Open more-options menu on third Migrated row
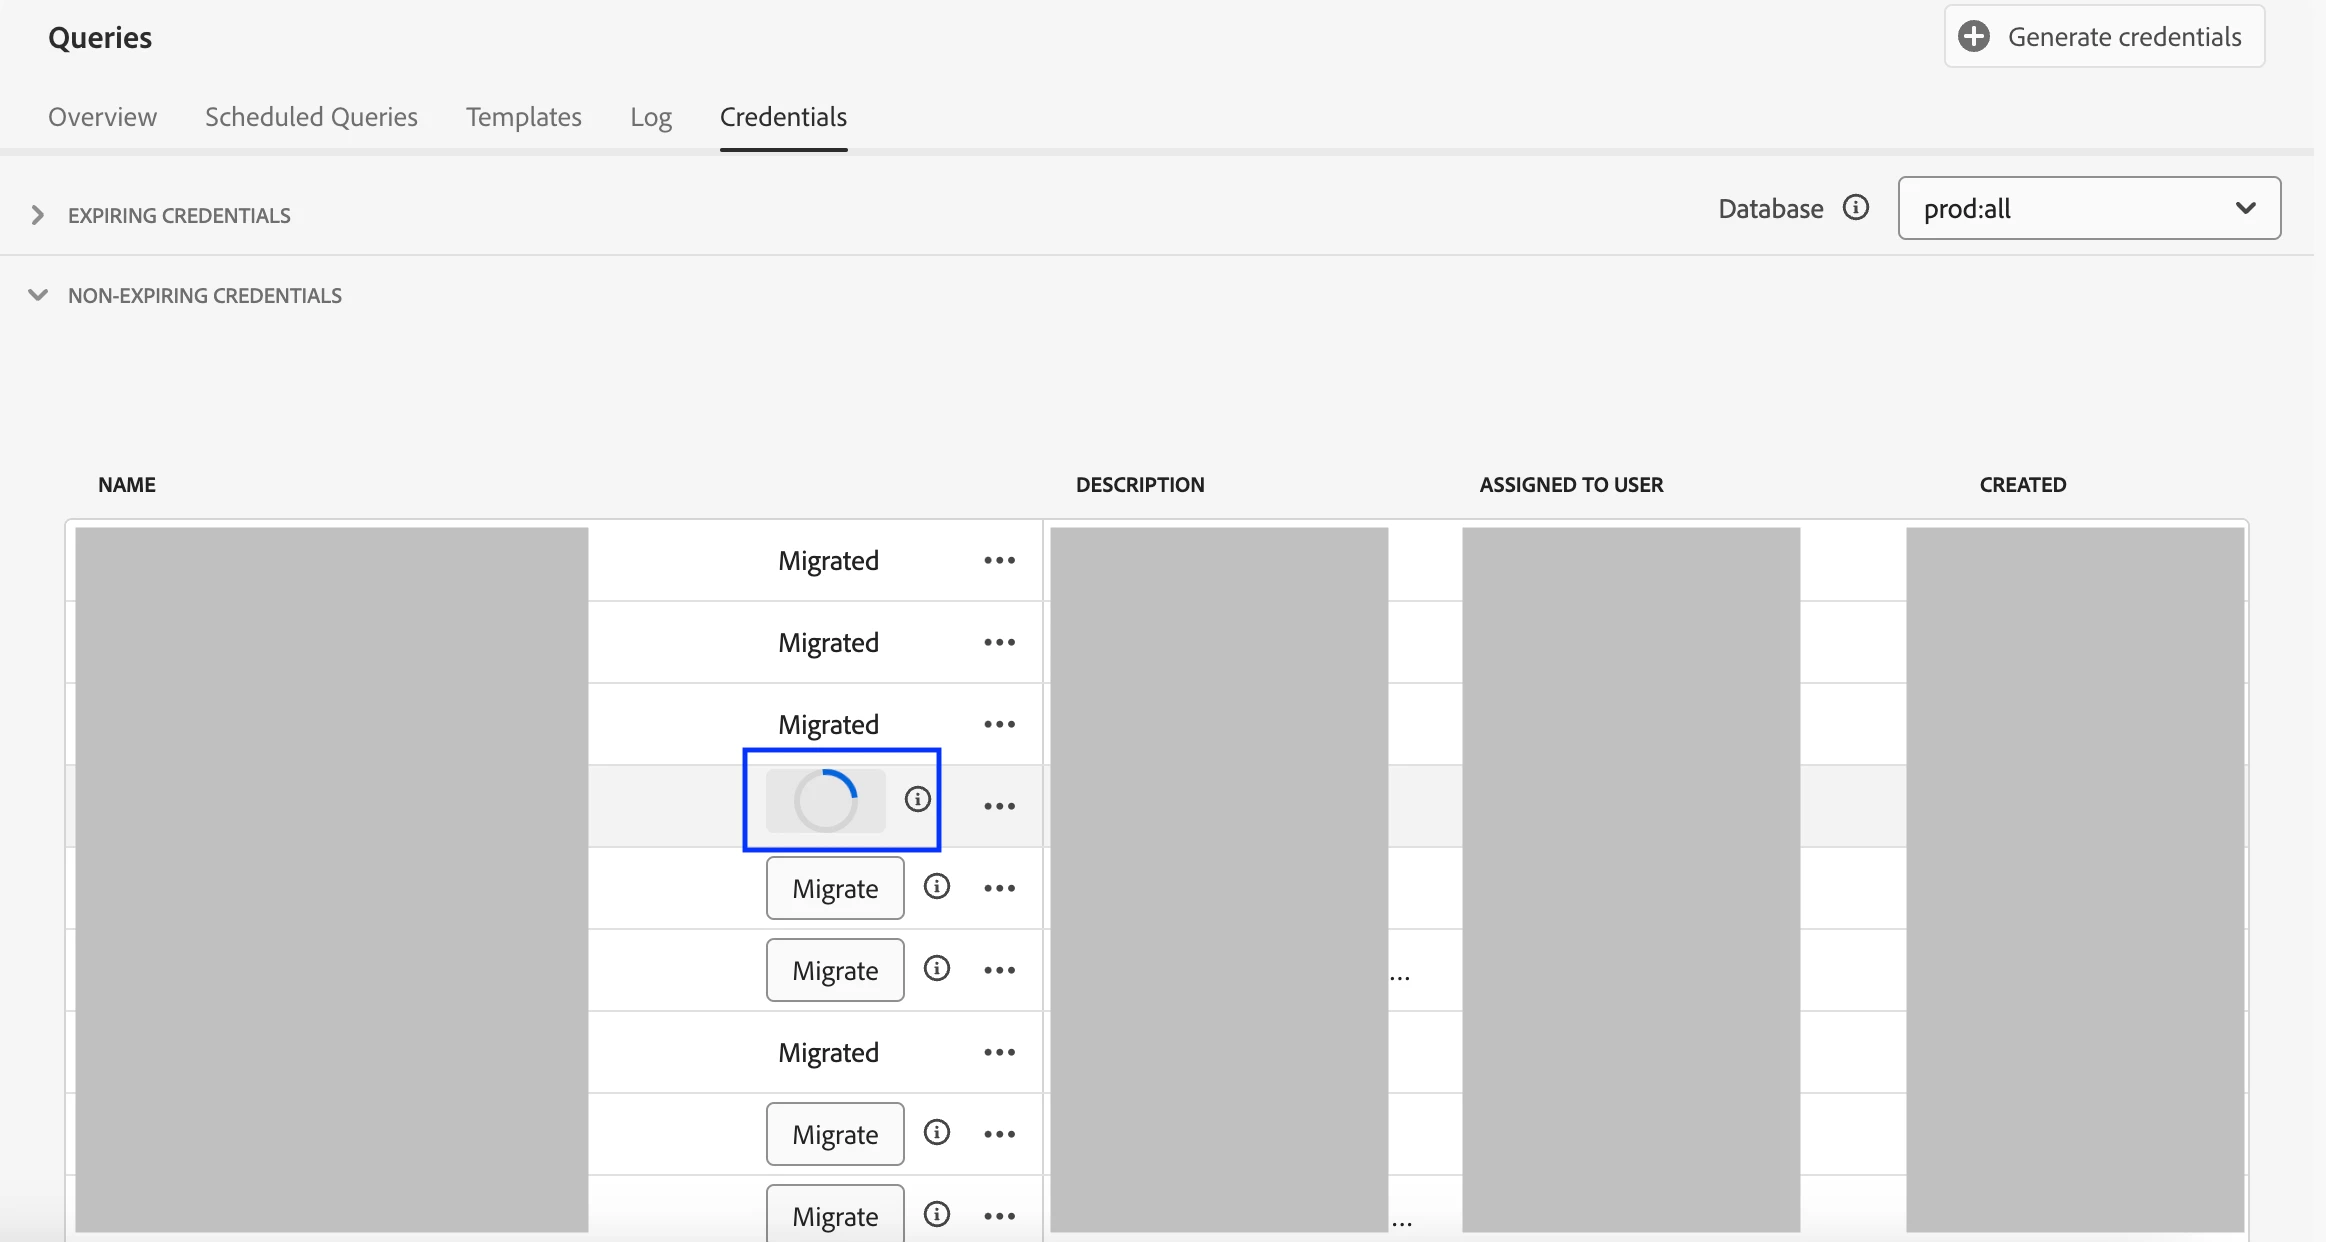 coord(999,724)
